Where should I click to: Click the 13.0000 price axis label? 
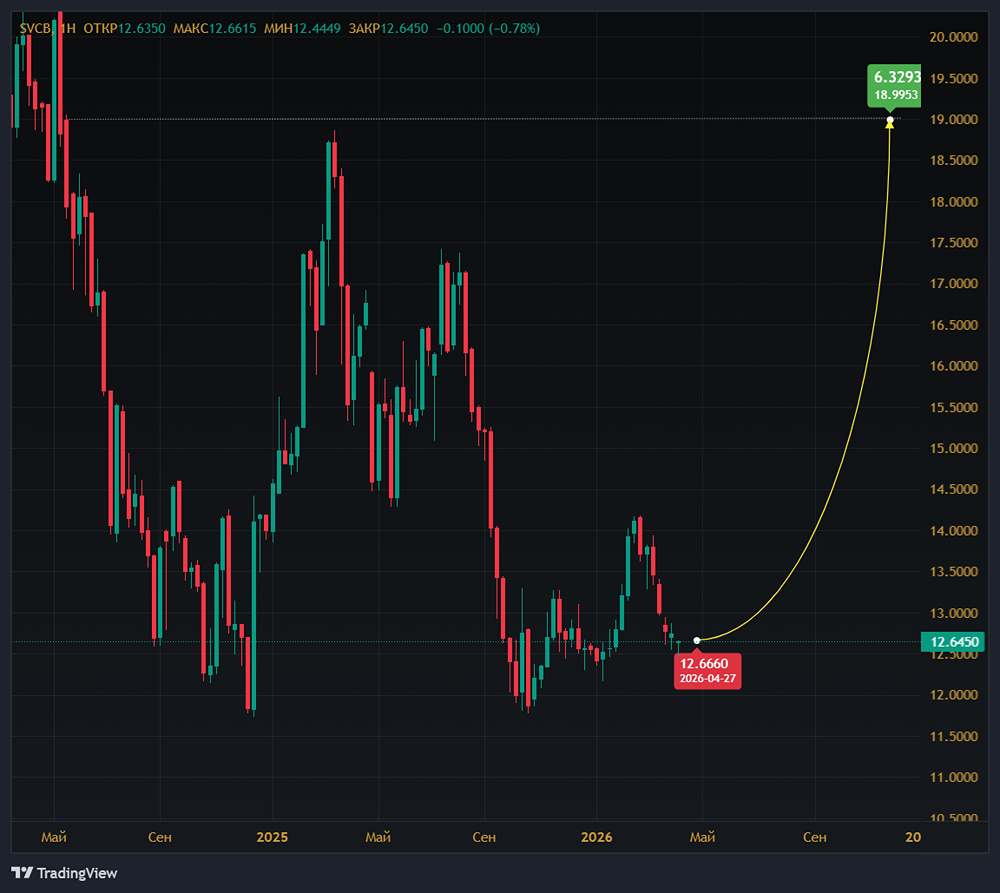[953, 612]
